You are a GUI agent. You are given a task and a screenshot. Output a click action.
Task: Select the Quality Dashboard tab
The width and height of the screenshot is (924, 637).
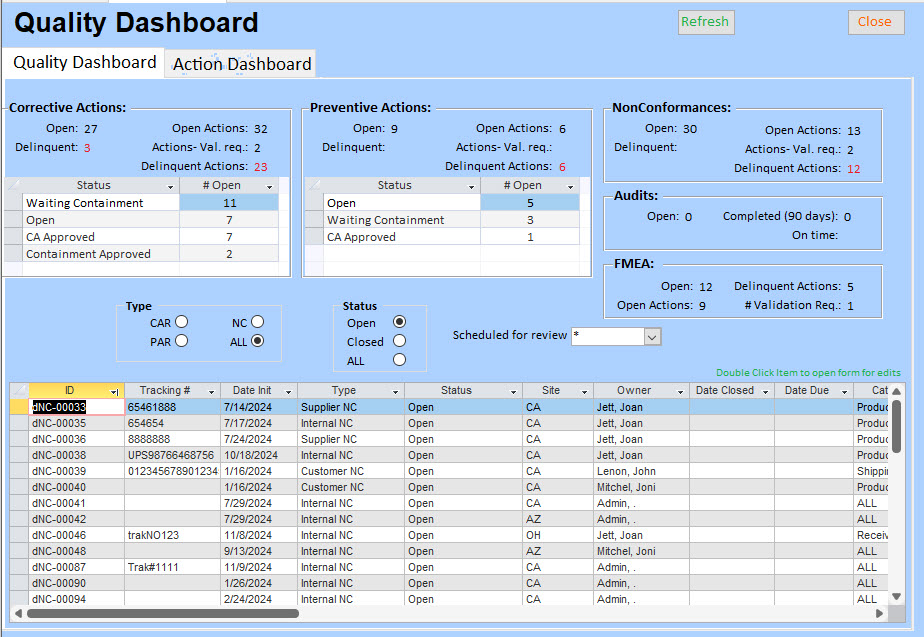[x=84, y=62]
